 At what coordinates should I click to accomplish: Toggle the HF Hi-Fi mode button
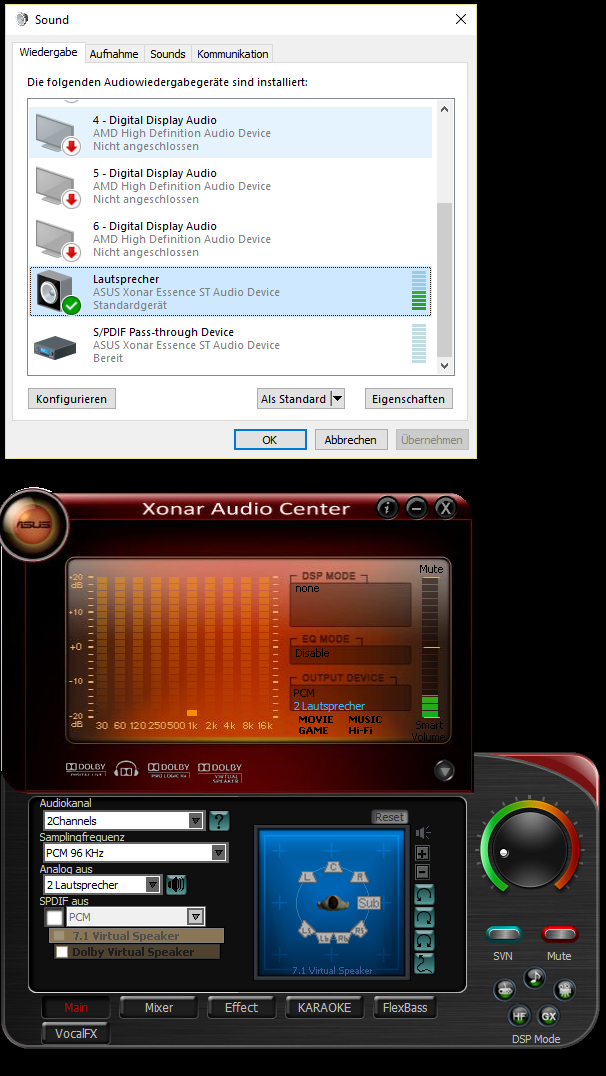[x=520, y=1016]
